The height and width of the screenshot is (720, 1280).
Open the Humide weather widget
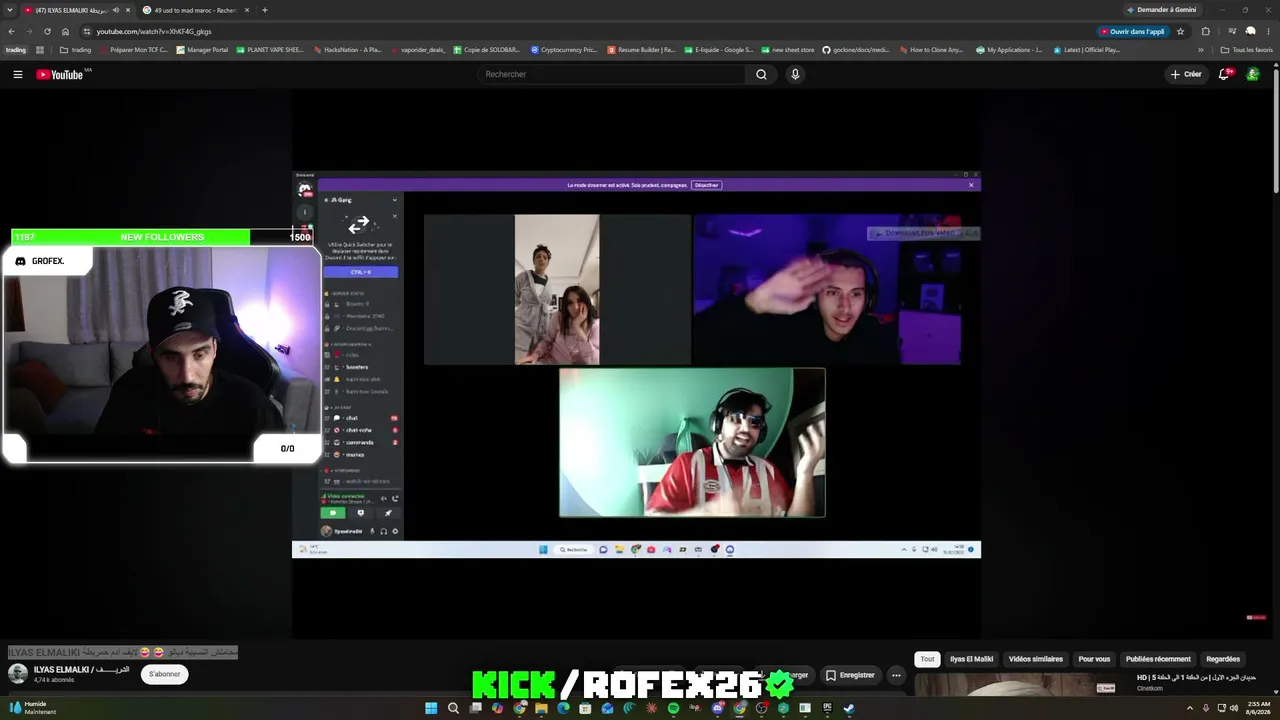coord(32,708)
